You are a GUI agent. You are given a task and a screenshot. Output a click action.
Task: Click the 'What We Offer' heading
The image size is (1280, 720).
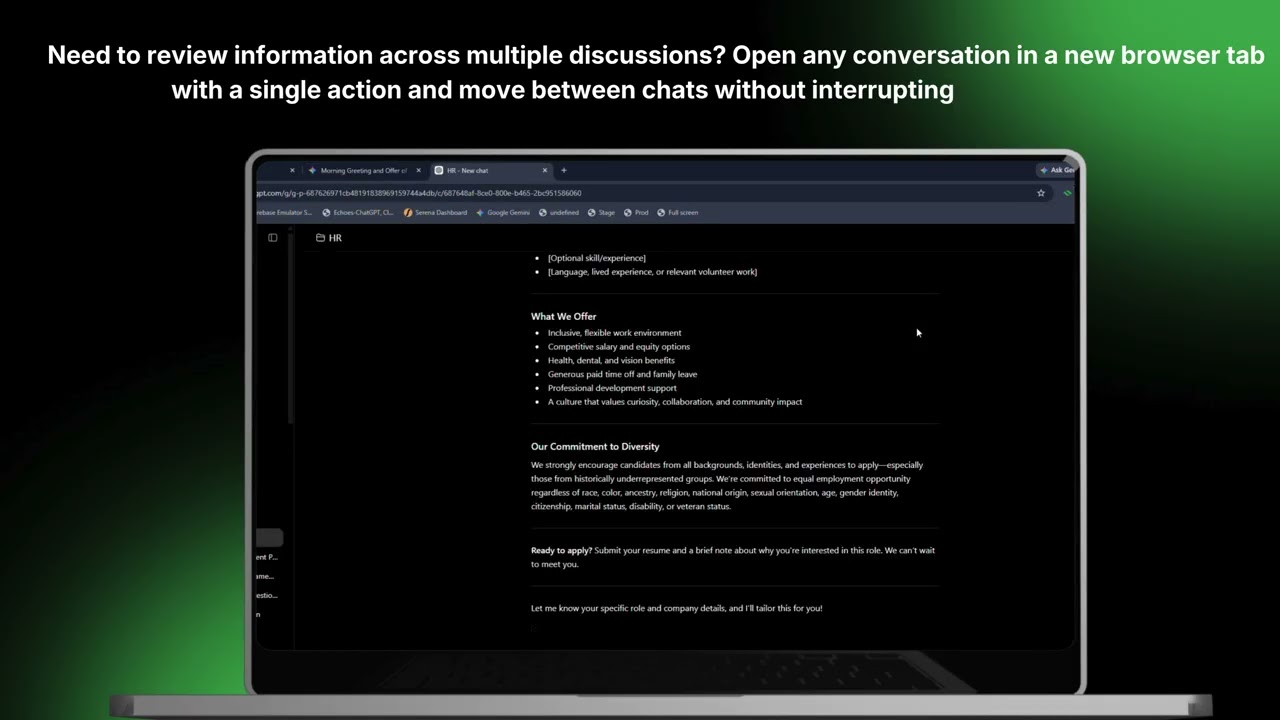pos(563,317)
